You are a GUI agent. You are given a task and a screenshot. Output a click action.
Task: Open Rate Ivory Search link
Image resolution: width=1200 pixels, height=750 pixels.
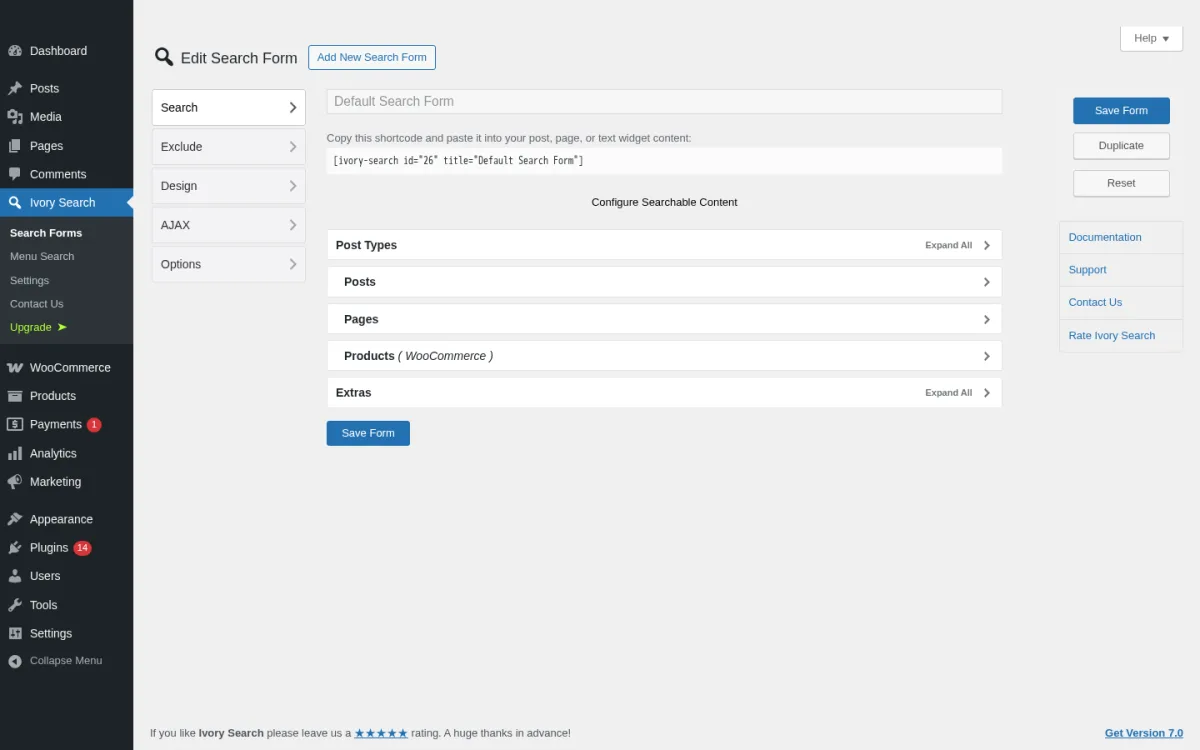1112,335
